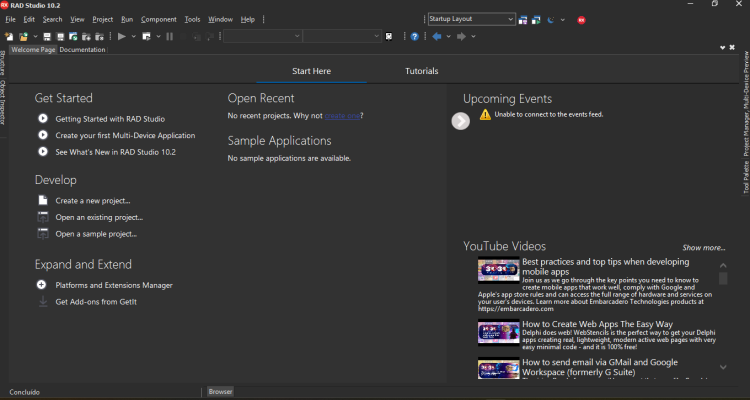The image size is (750, 400).
Task: Expand the Open Project dropdown arrow
Action: tap(35, 36)
